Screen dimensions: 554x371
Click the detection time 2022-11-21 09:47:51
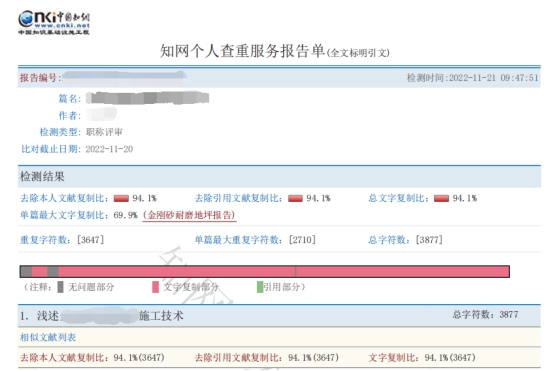(494, 78)
